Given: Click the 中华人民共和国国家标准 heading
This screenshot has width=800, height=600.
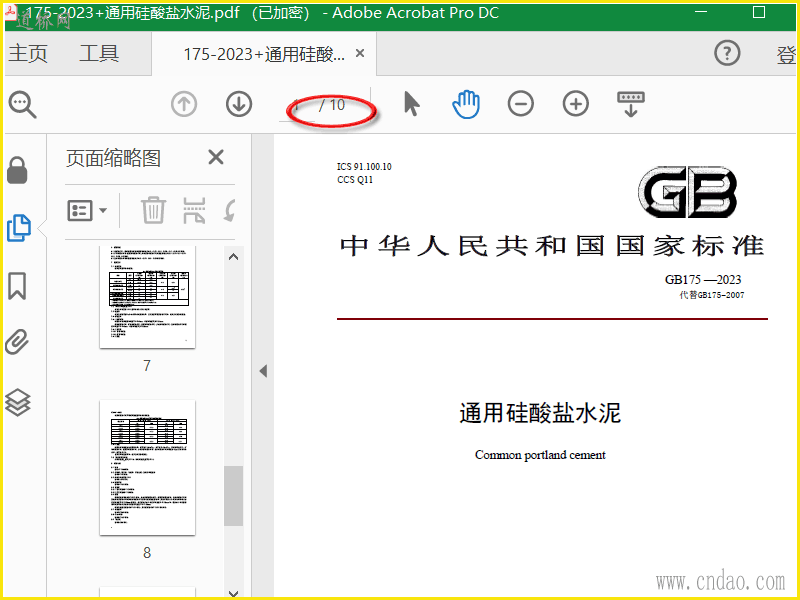Looking at the screenshot, I should coord(552,246).
